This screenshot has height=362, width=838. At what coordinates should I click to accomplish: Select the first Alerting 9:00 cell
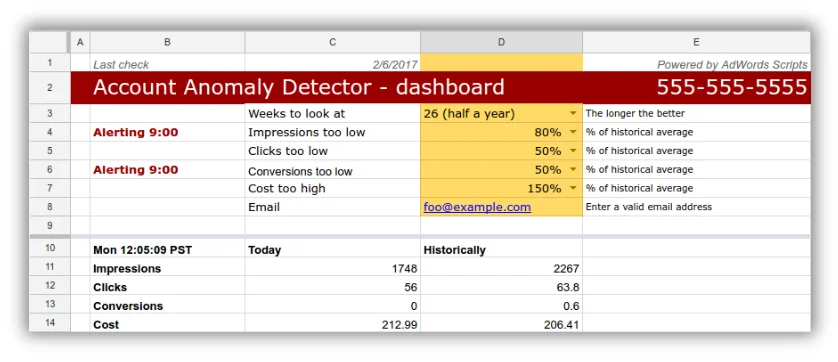167,132
